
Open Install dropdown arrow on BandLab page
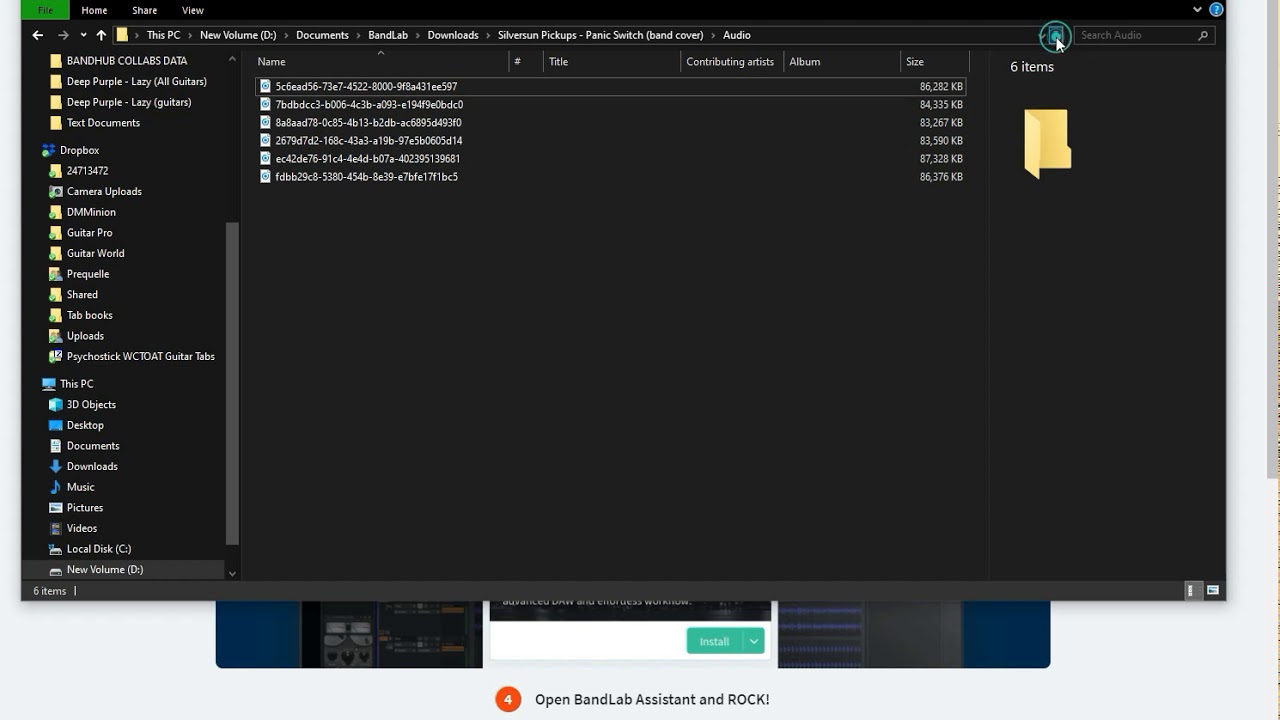(755, 641)
